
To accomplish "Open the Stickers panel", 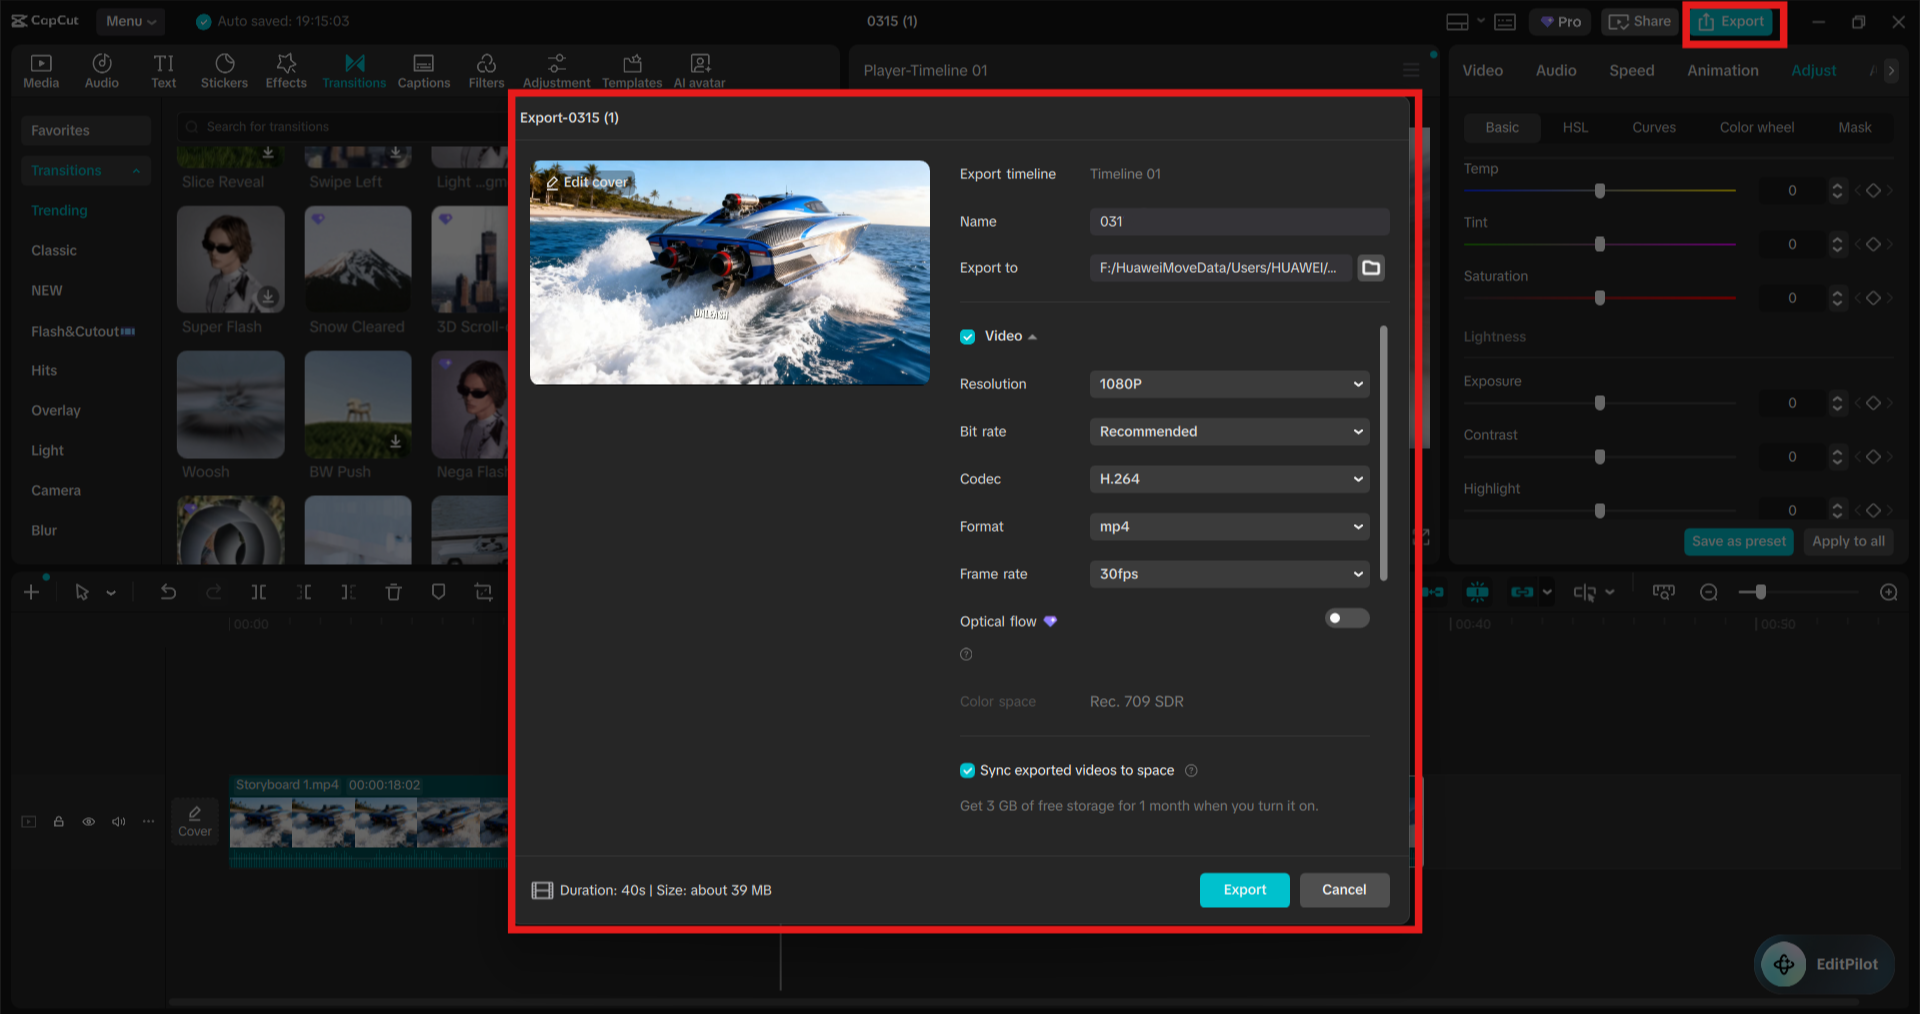I will coord(224,71).
